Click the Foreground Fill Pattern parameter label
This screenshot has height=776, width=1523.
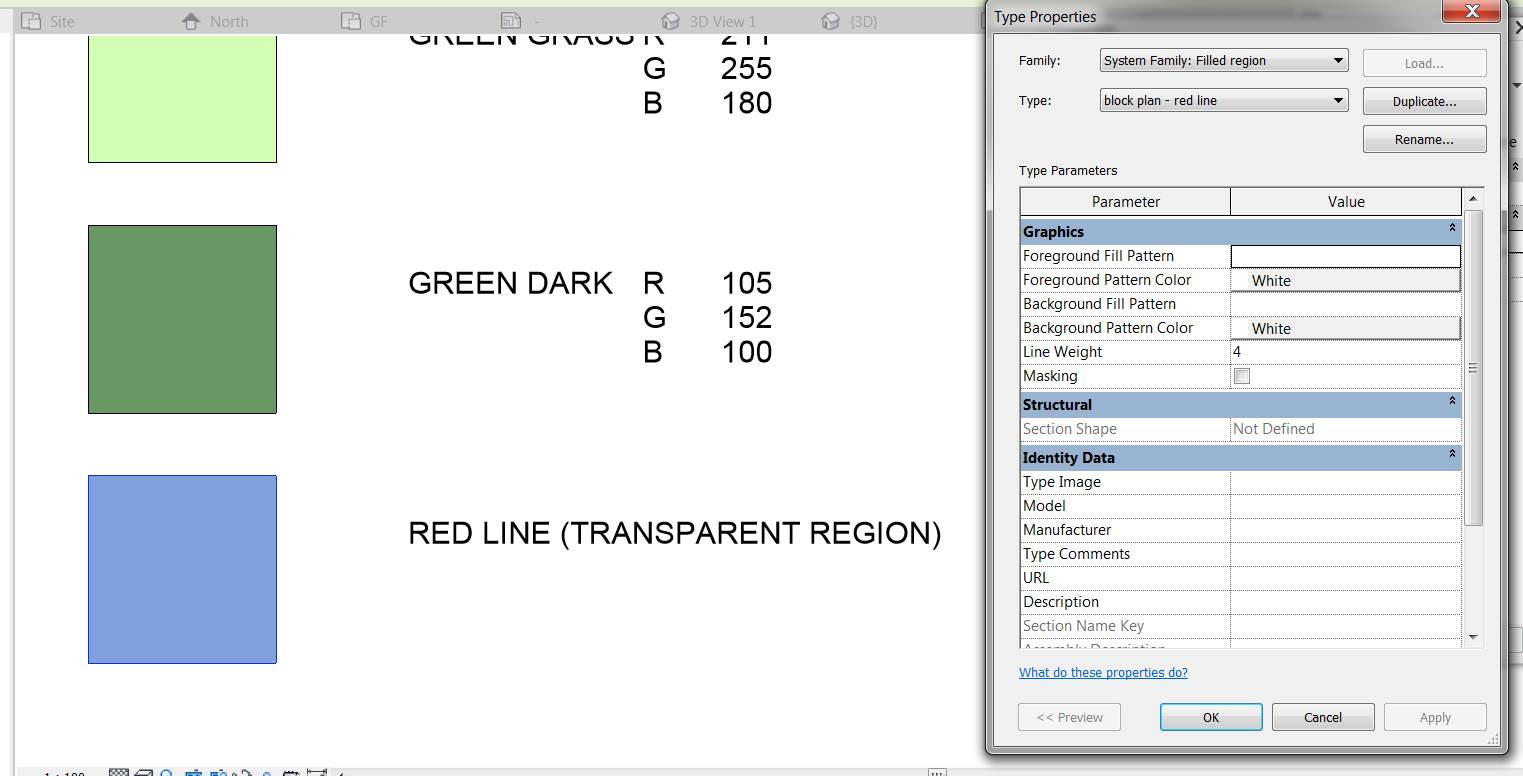click(1098, 256)
